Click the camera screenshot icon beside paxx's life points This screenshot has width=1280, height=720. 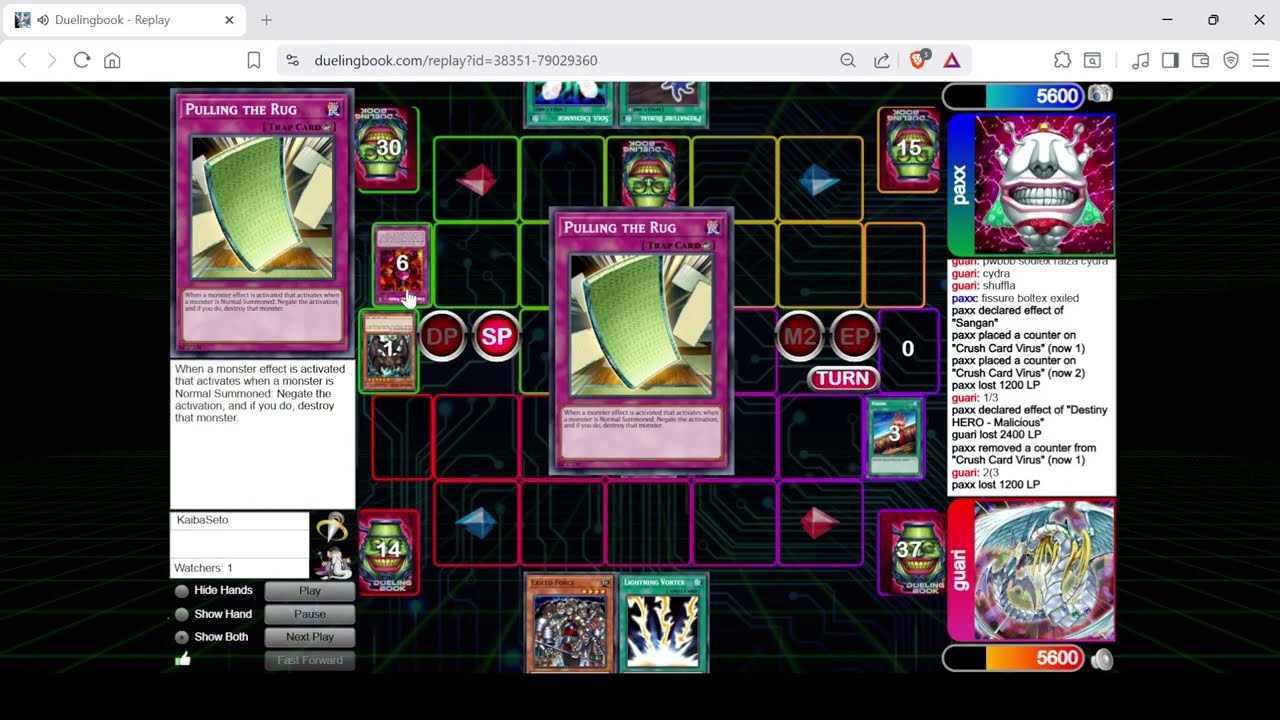[x=1100, y=95]
